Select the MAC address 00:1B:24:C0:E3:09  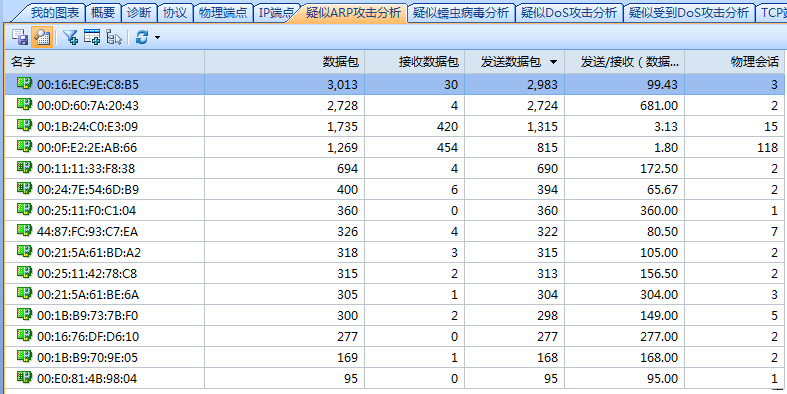(87, 127)
